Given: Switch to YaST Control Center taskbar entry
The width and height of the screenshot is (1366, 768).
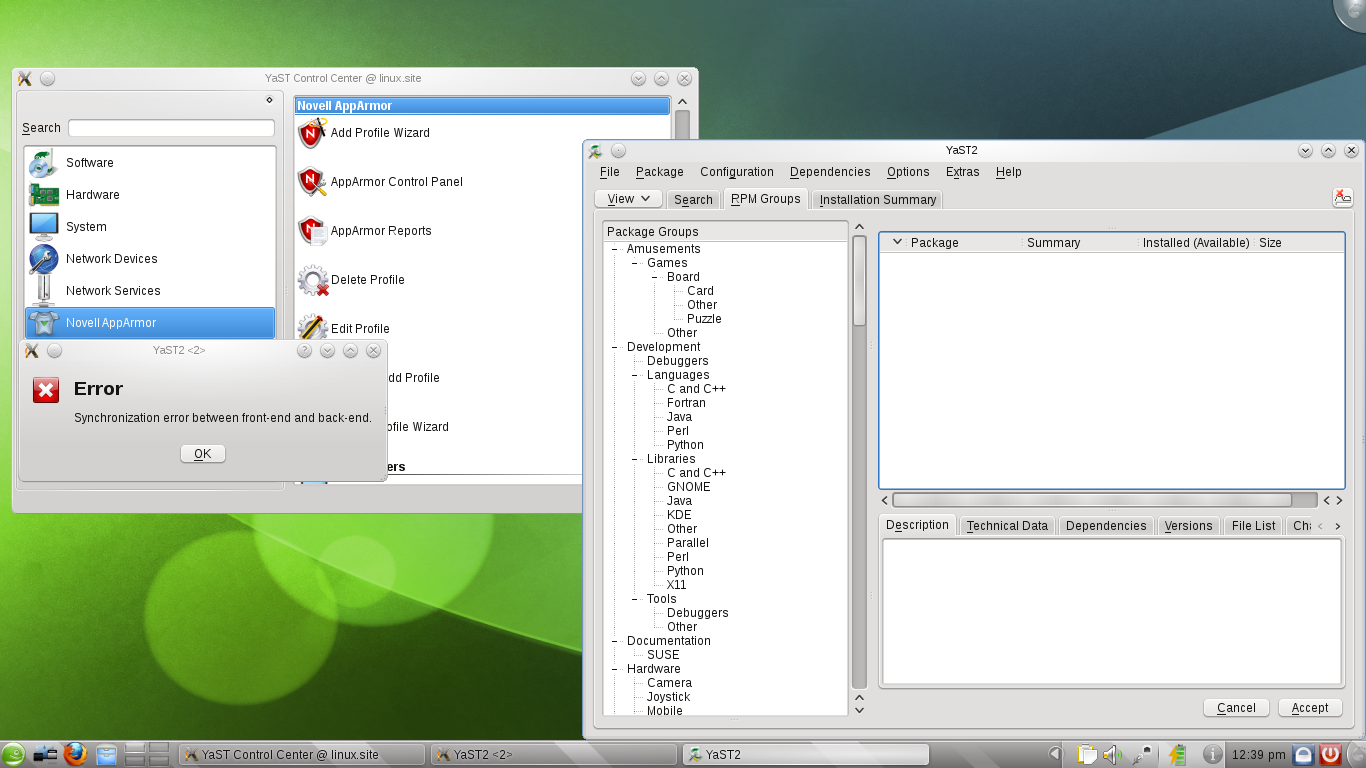Looking at the screenshot, I should tap(301, 754).
